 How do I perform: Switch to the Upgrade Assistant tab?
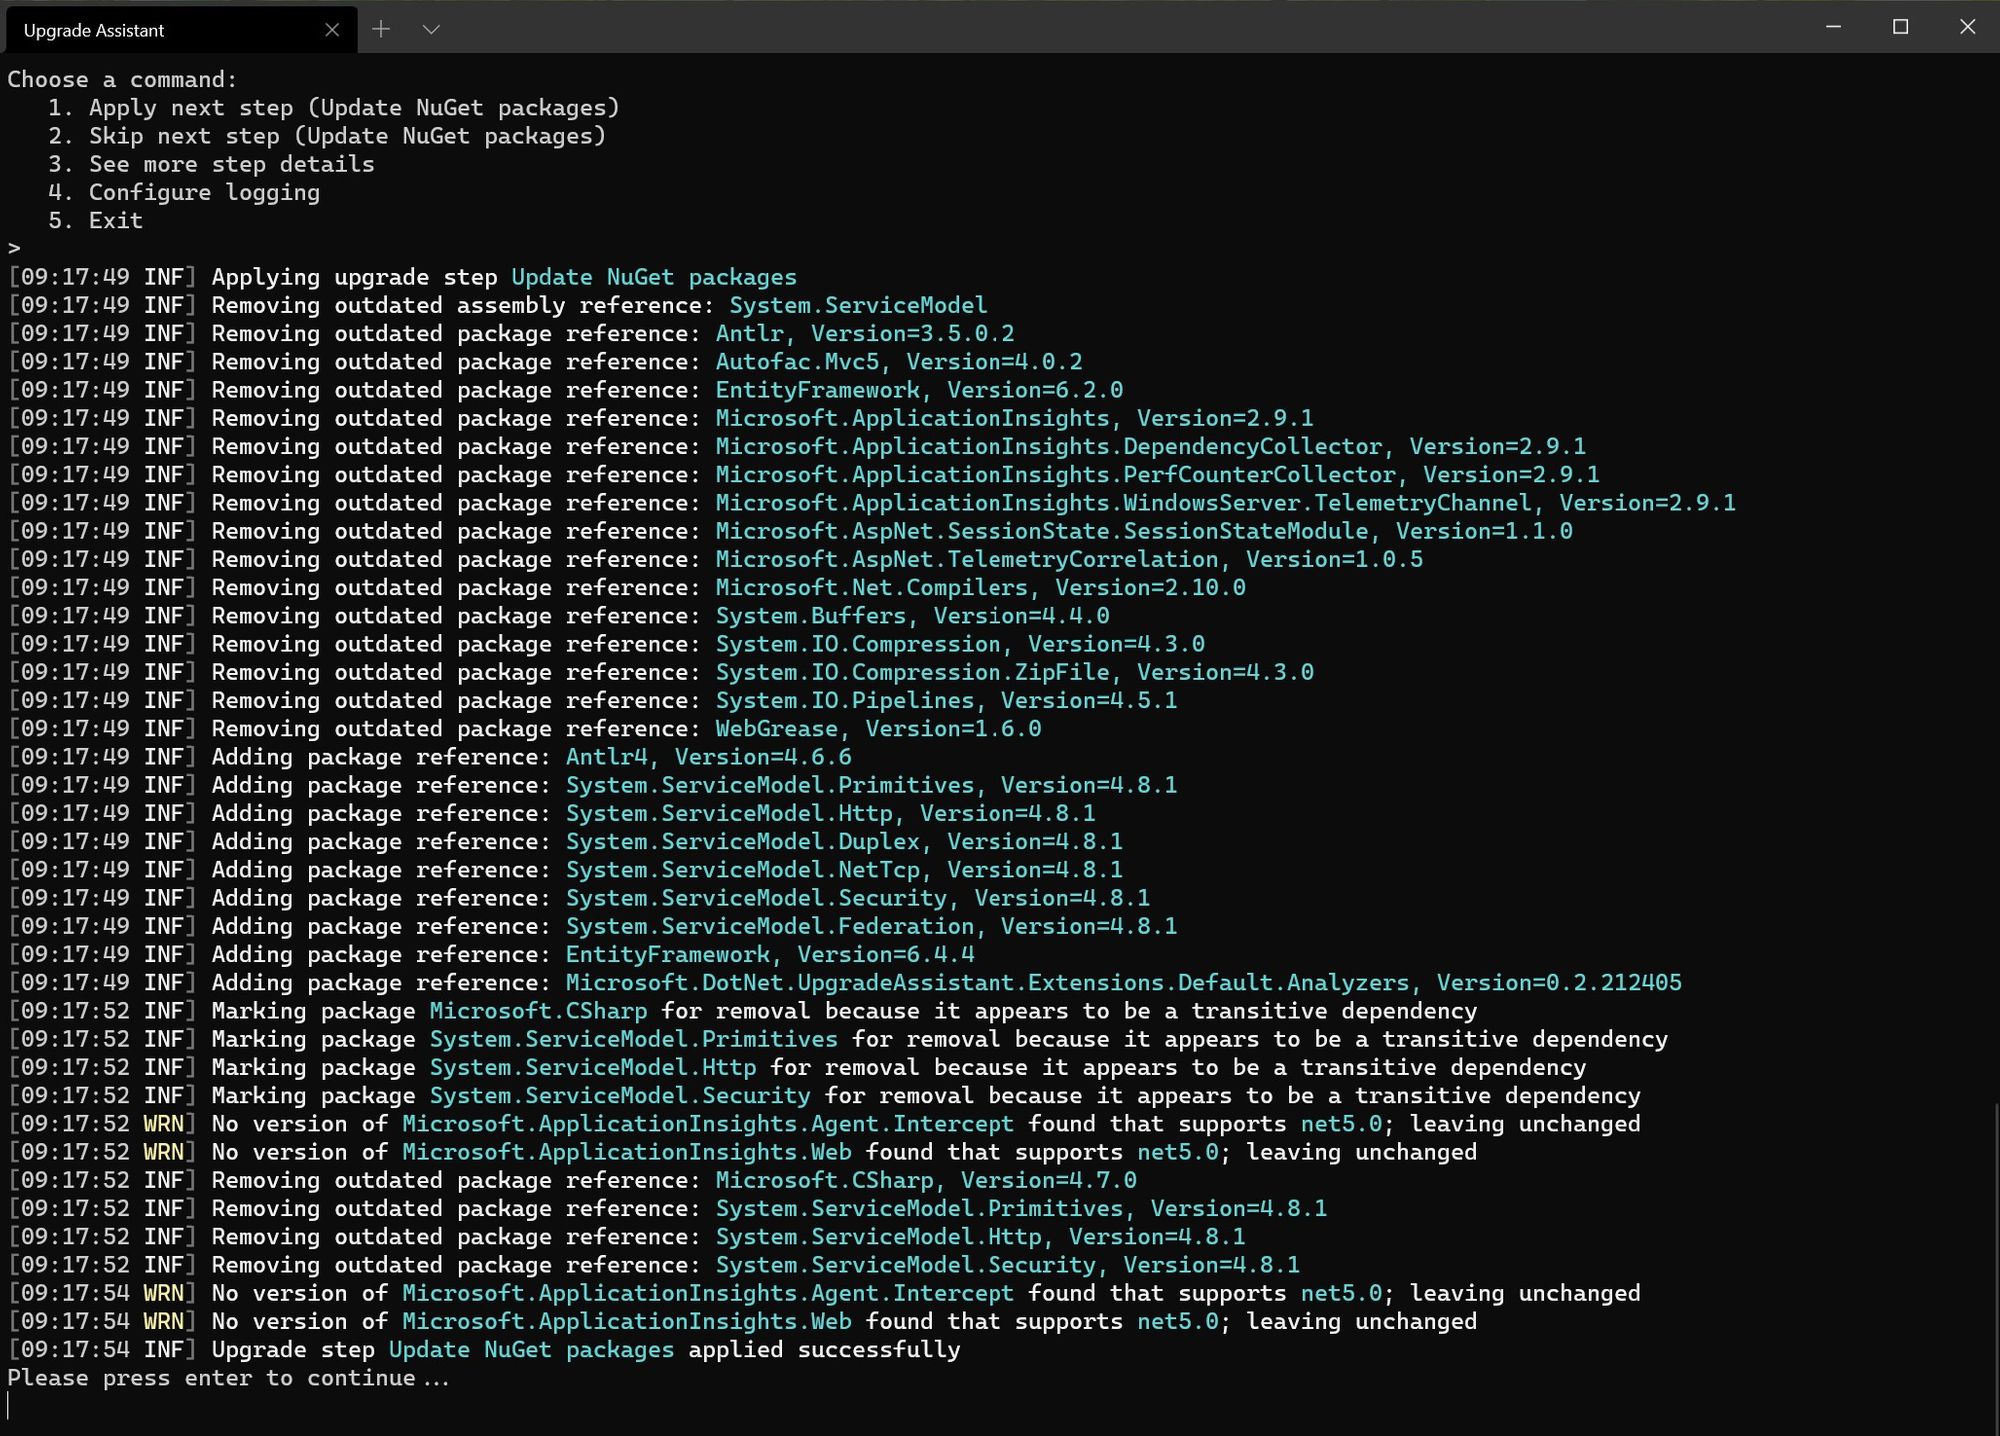(150, 30)
